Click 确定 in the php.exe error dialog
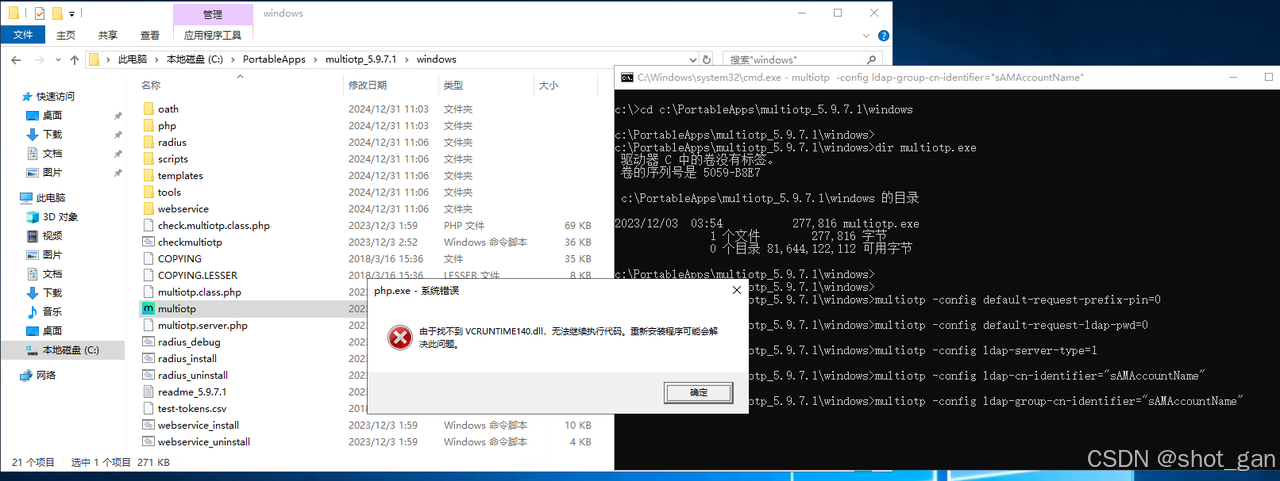1280x481 pixels. pyautogui.click(x=698, y=393)
